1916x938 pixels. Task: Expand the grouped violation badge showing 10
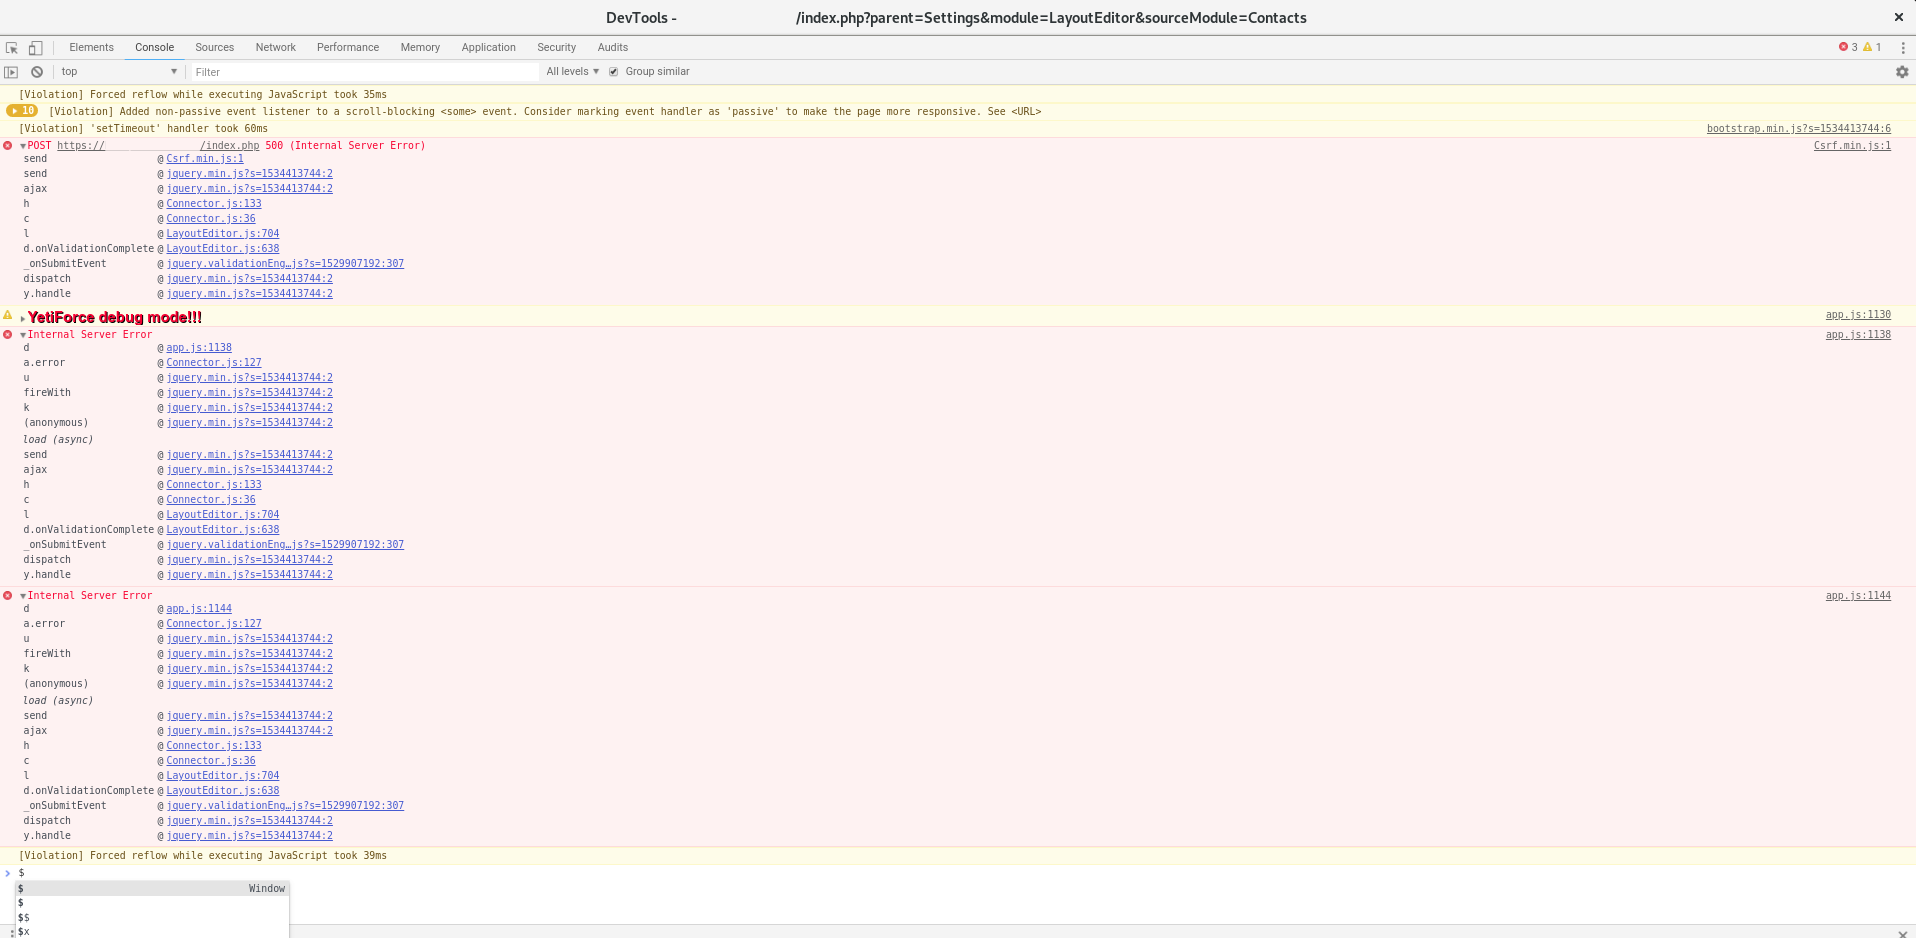pos(22,111)
